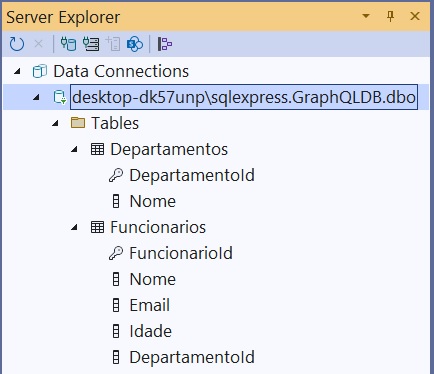The width and height of the screenshot is (434, 374).
Task: Click the Refresh icon in toolbar
Action: (17, 44)
